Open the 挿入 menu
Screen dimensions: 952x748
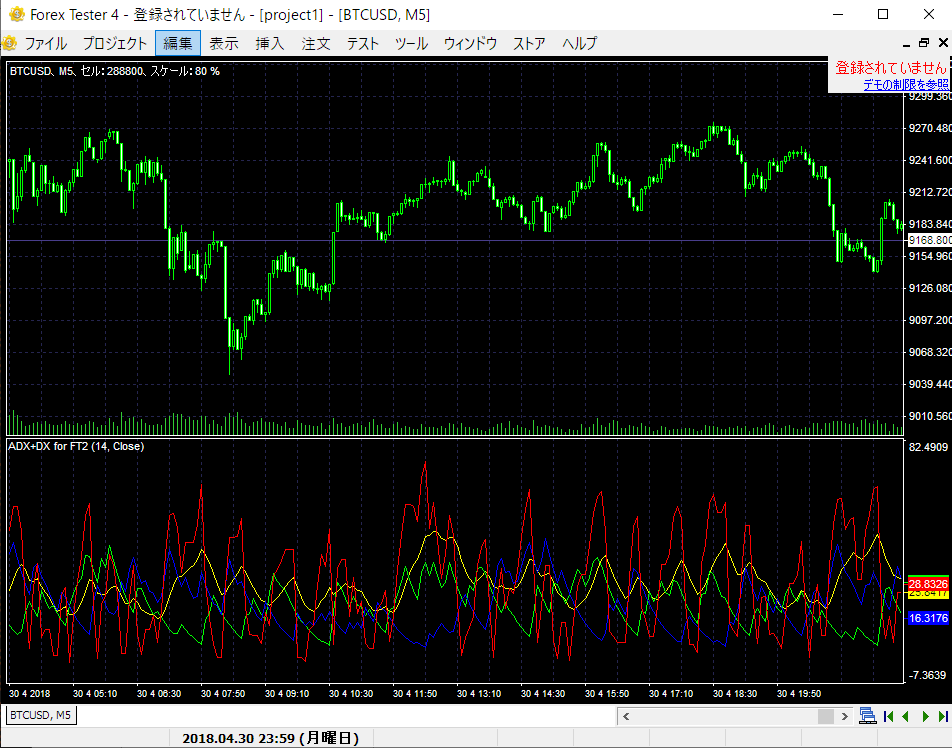(x=270, y=44)
